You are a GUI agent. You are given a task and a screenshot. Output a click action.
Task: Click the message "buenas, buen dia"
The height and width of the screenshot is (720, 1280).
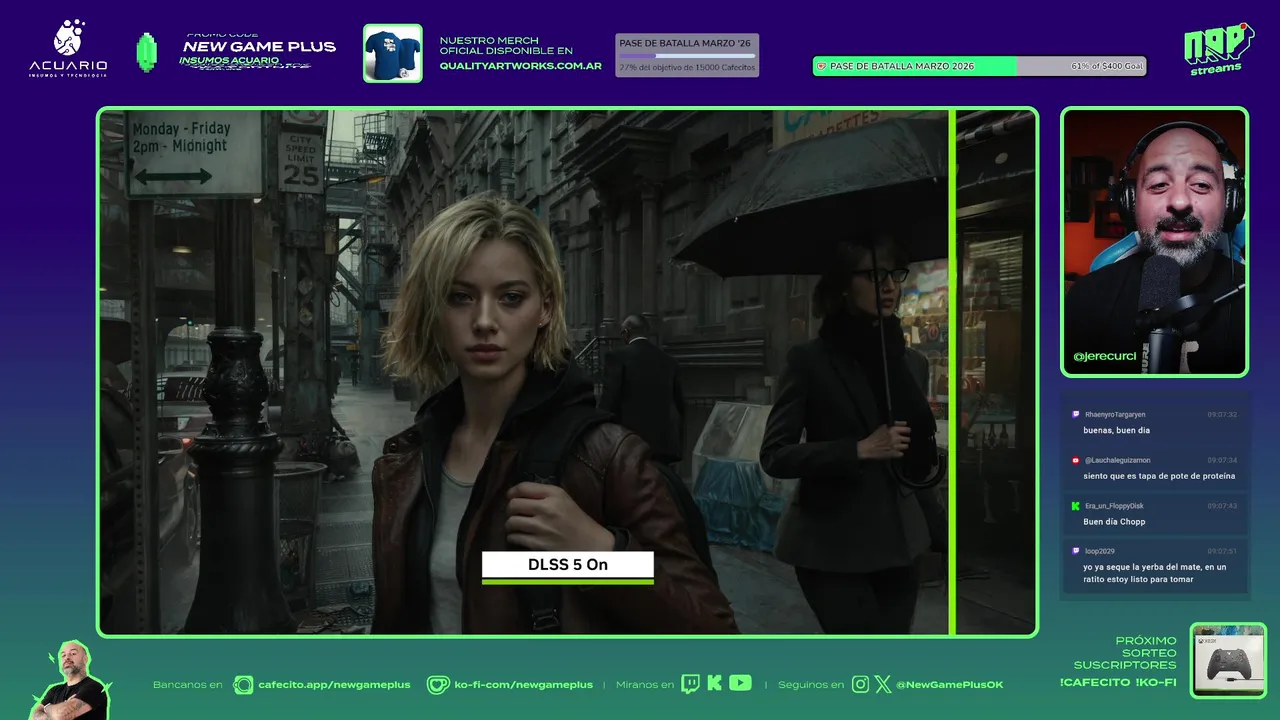point(1116,430)
